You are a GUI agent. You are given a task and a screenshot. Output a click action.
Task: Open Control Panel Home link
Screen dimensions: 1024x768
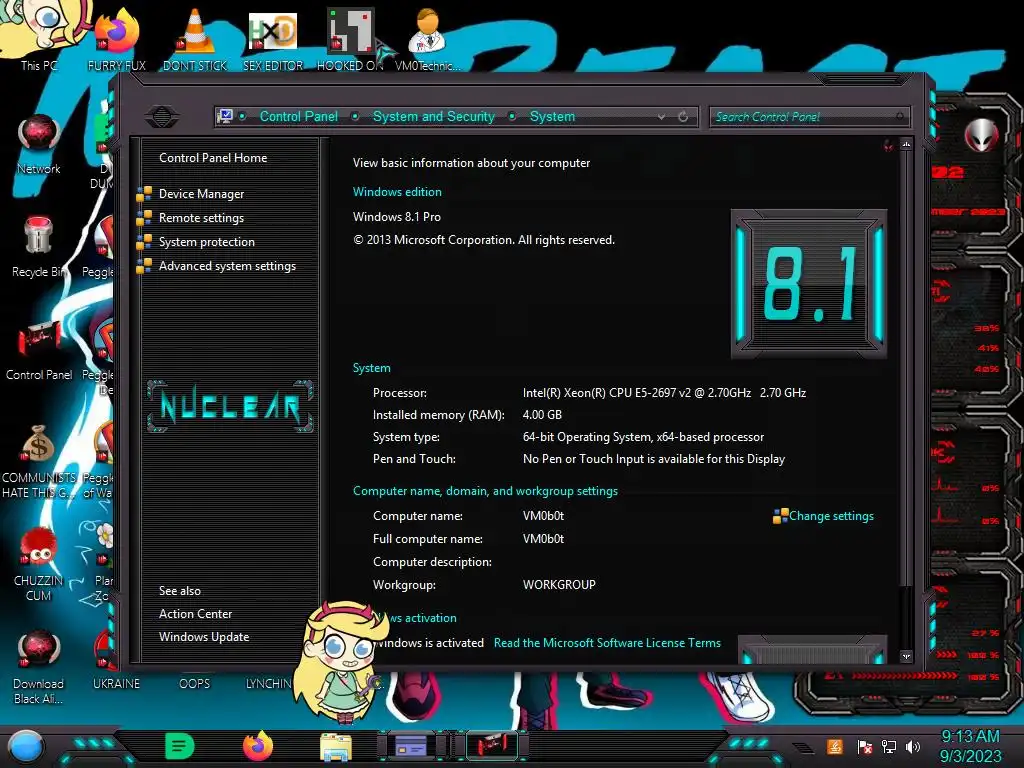(213, 157)
